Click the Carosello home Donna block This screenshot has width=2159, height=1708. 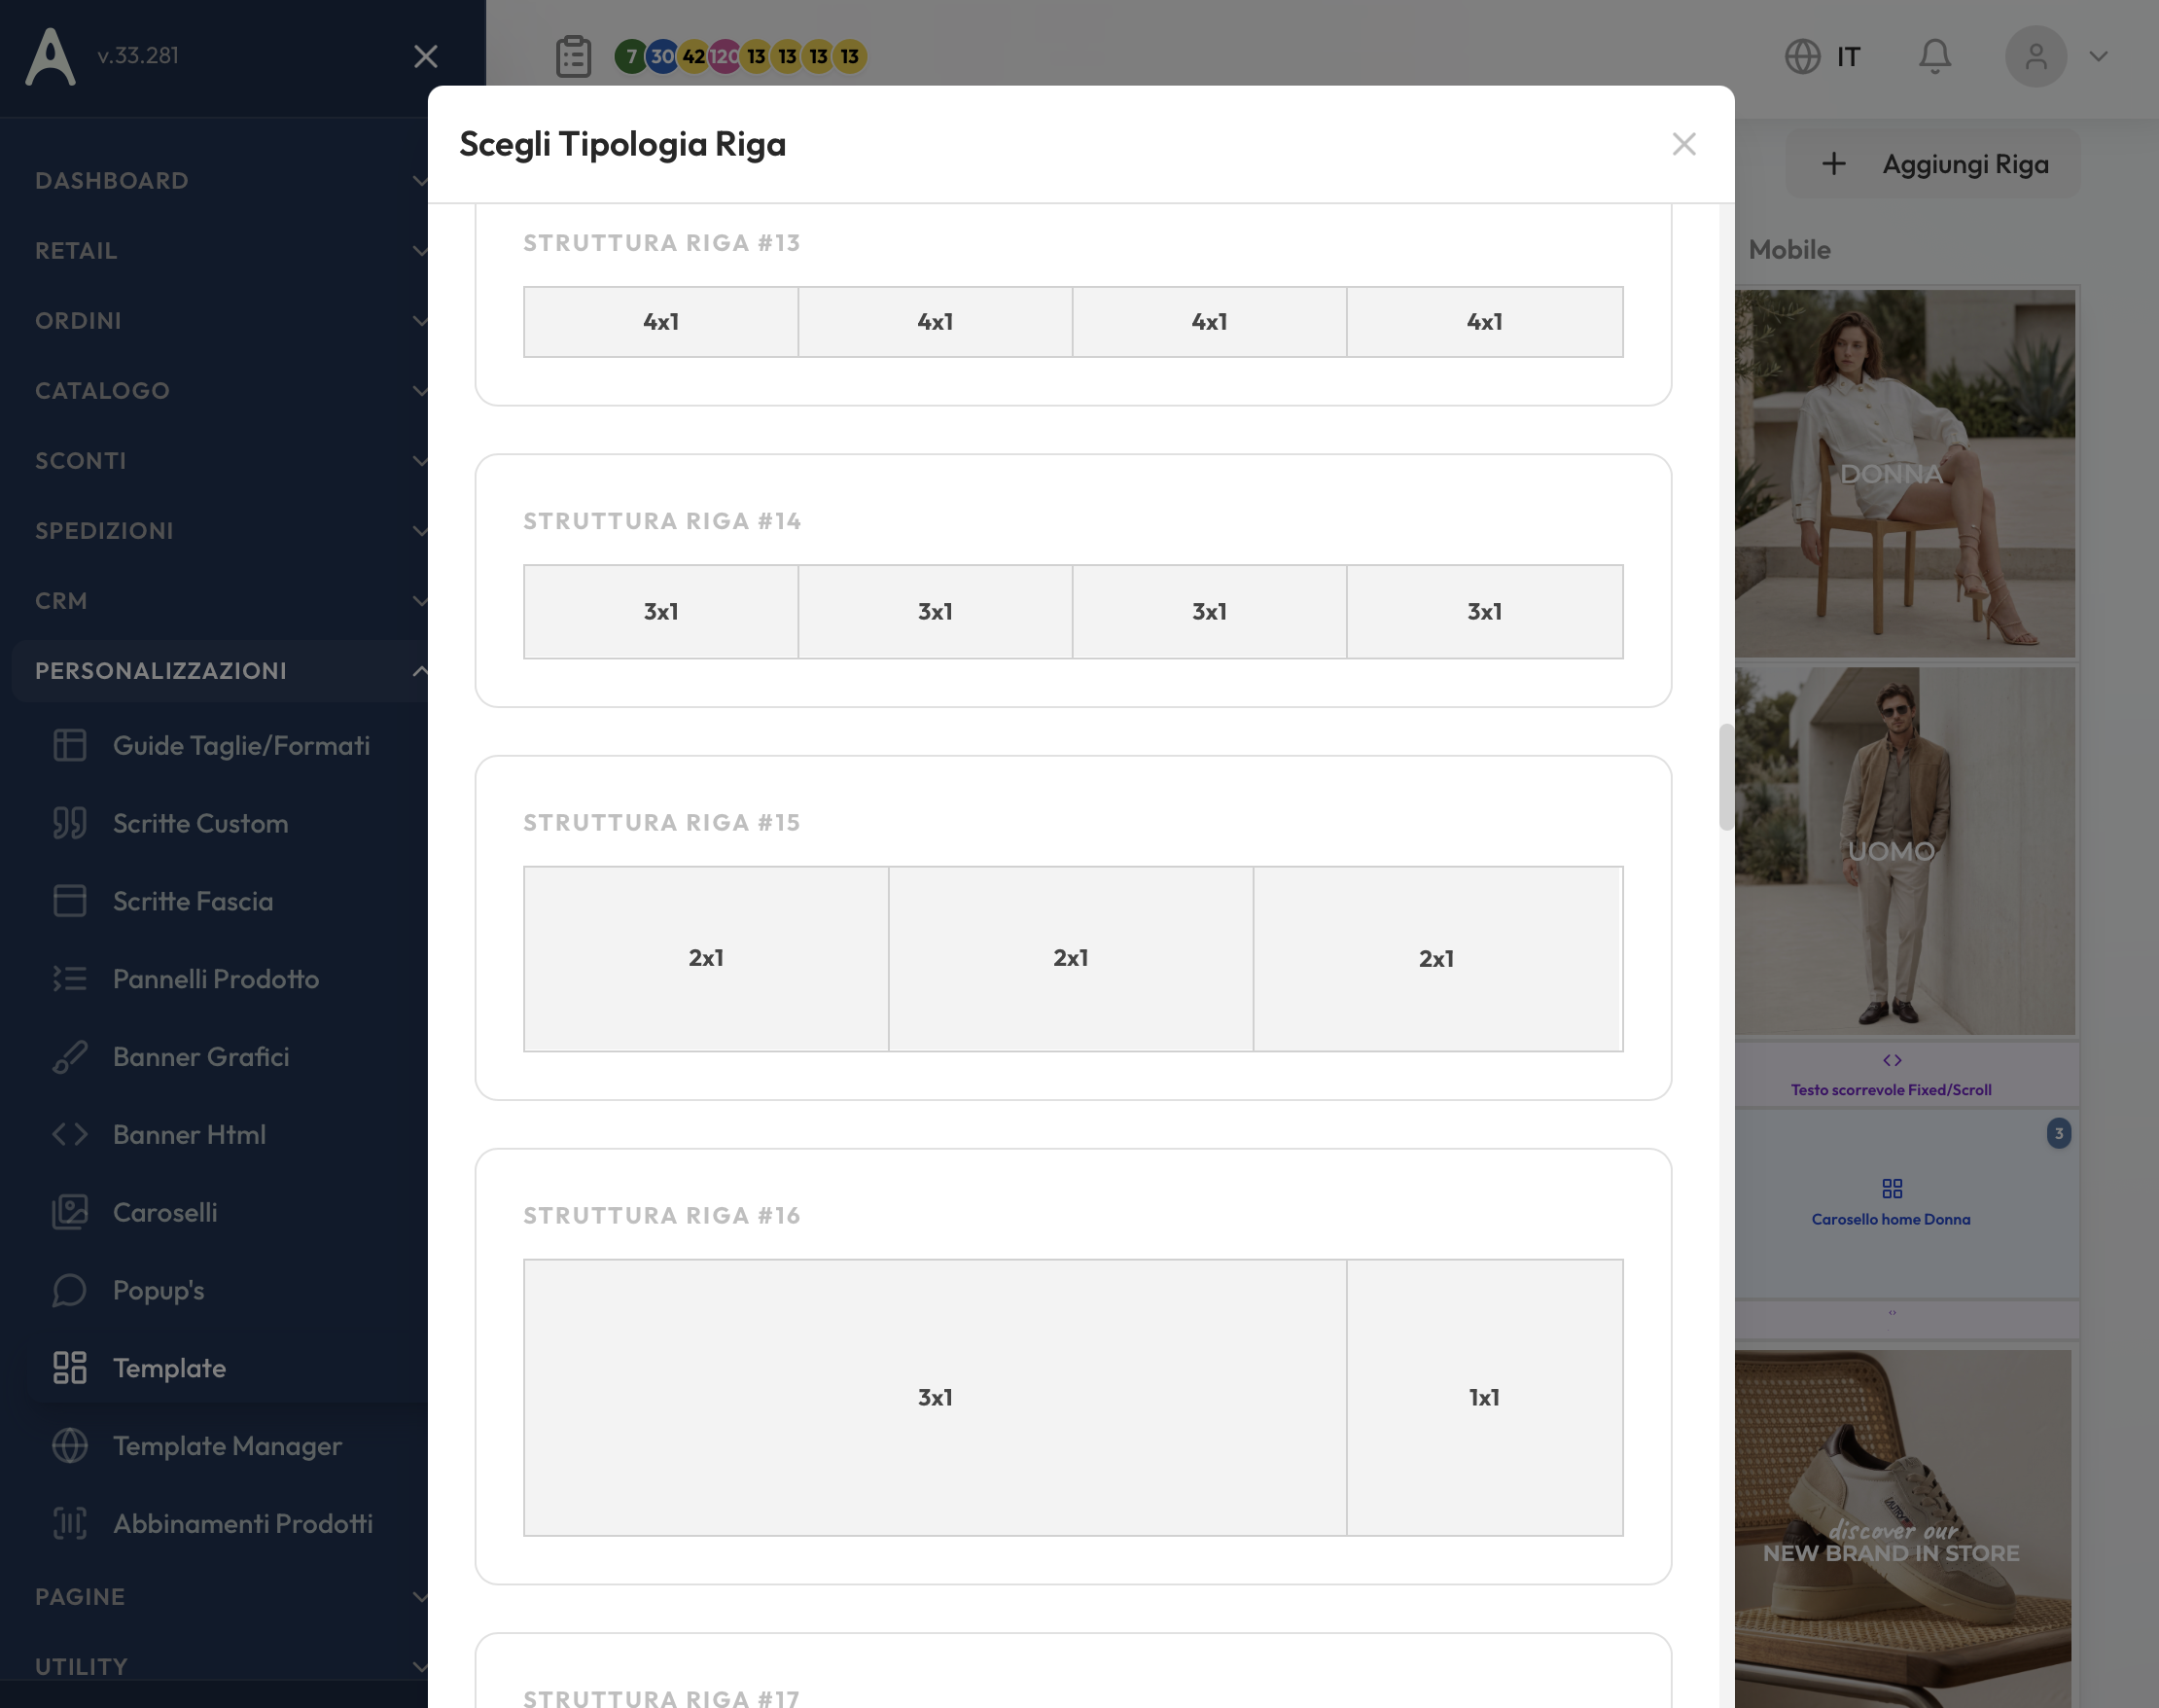pos(1905,1203)
